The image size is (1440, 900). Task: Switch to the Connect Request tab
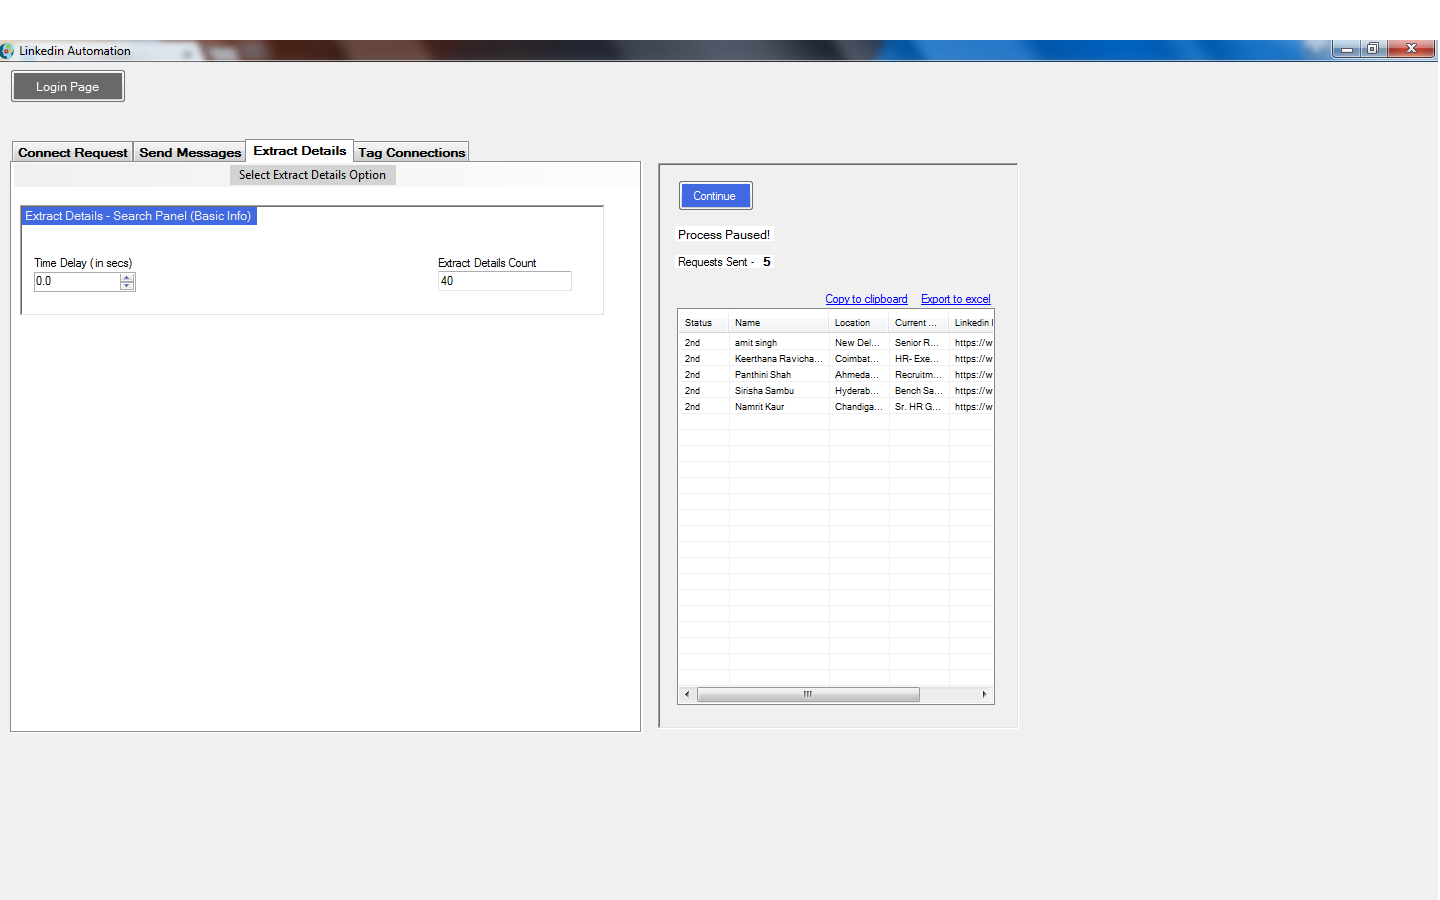(73, 153)
